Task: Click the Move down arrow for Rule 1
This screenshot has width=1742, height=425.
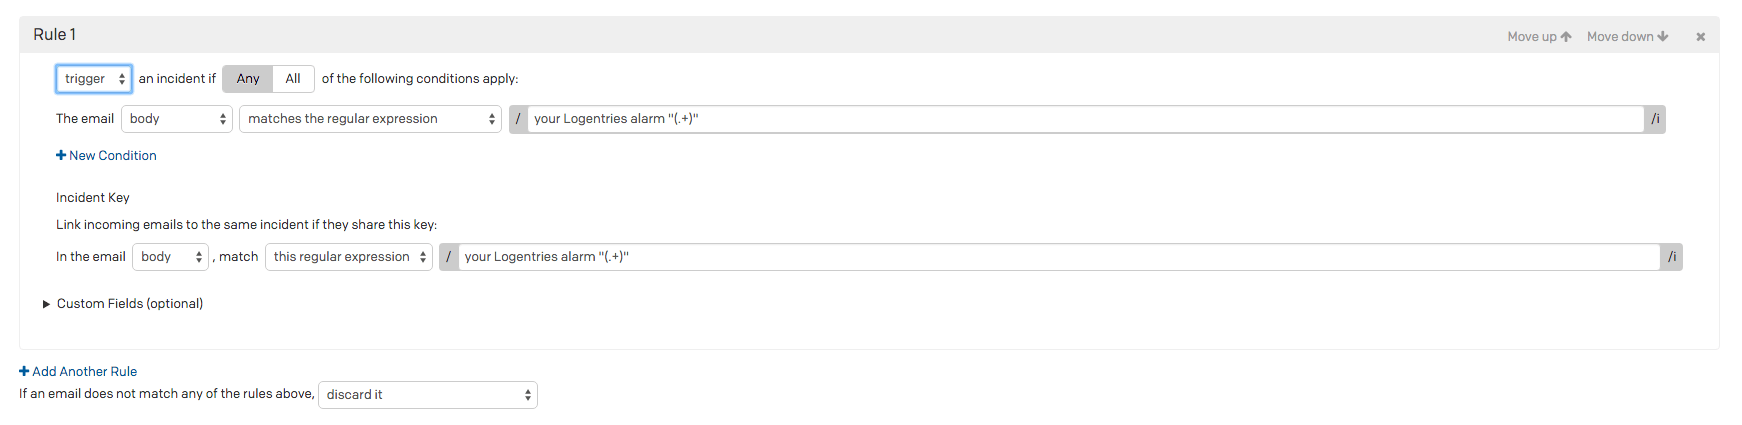Action: (x=1663, y=37)
